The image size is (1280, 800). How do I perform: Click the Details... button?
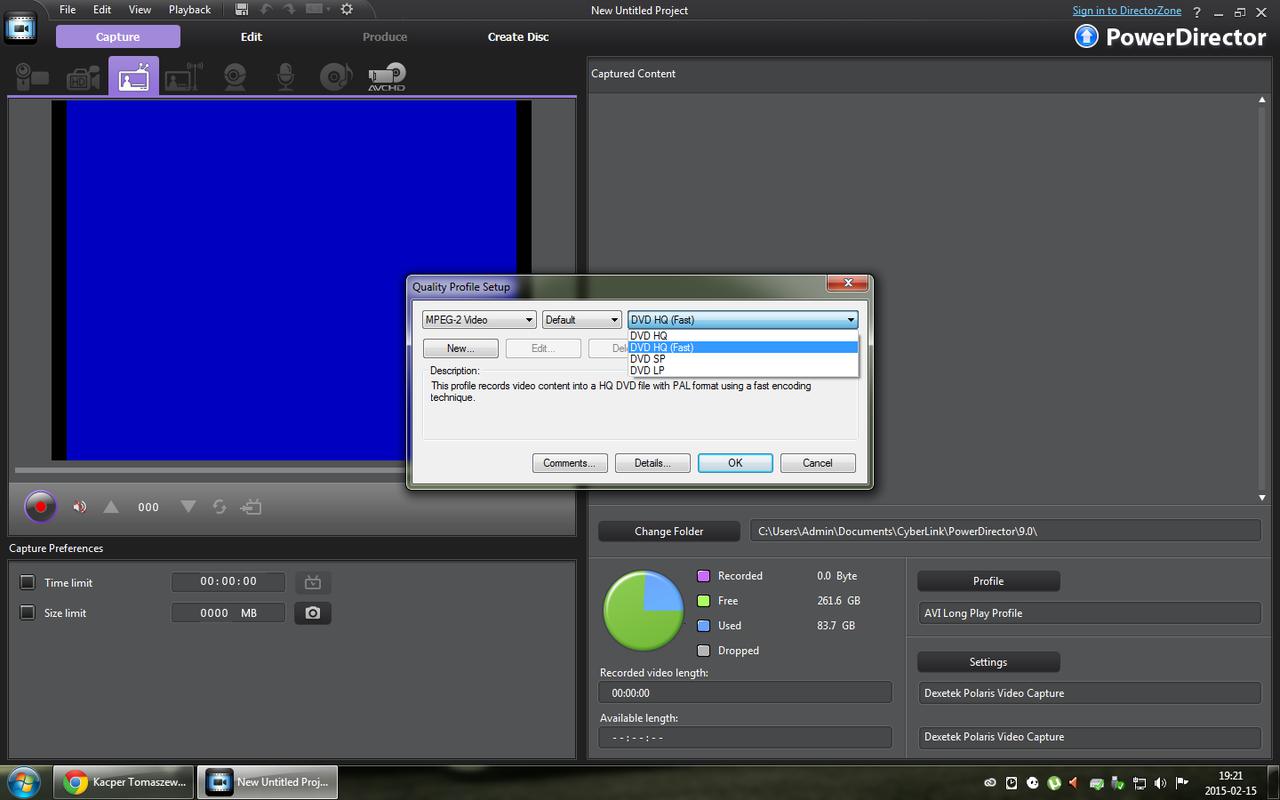652,463
